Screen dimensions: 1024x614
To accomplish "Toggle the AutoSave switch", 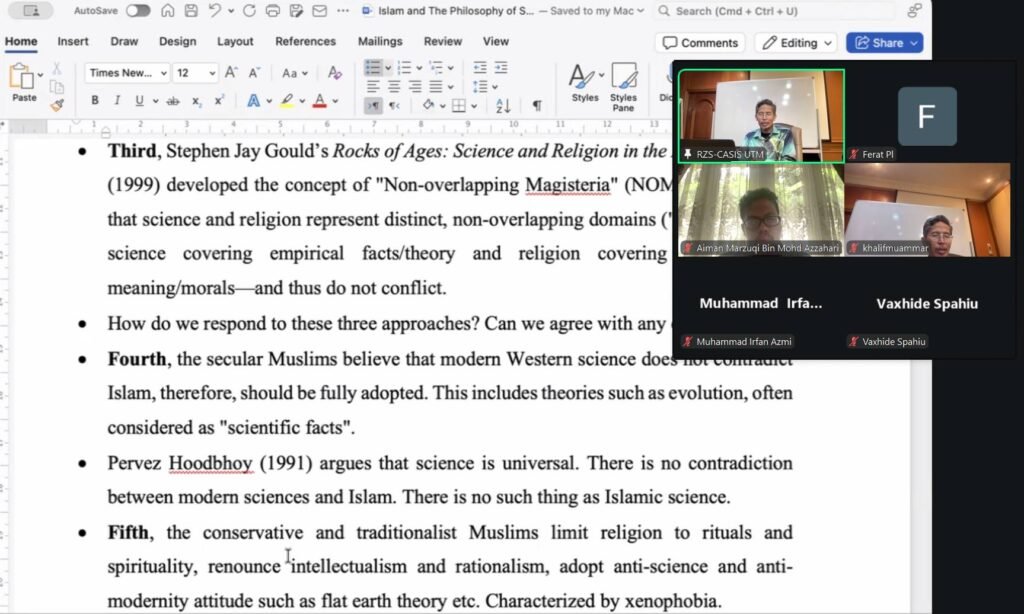I will tap(138, 11).
